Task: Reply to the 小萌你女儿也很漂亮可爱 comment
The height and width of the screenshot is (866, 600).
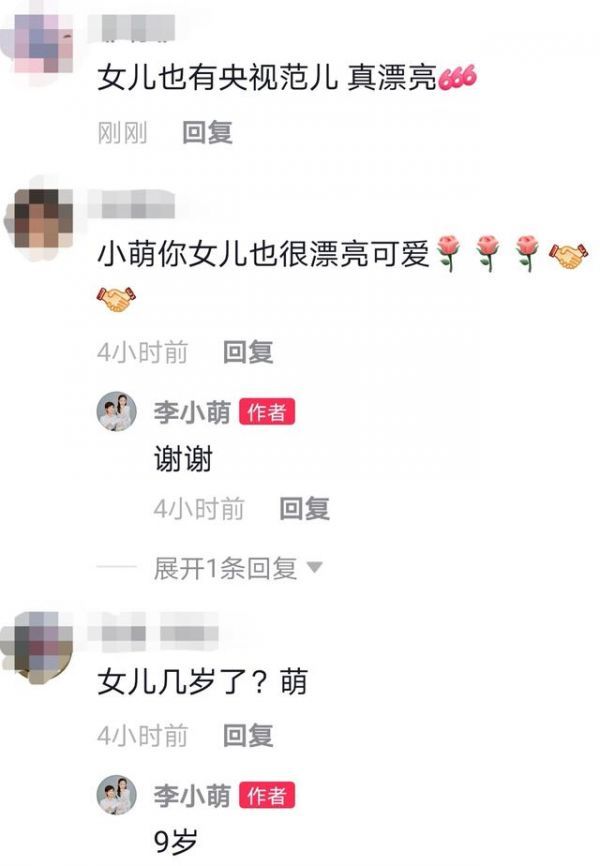Action: click(248, 352)
